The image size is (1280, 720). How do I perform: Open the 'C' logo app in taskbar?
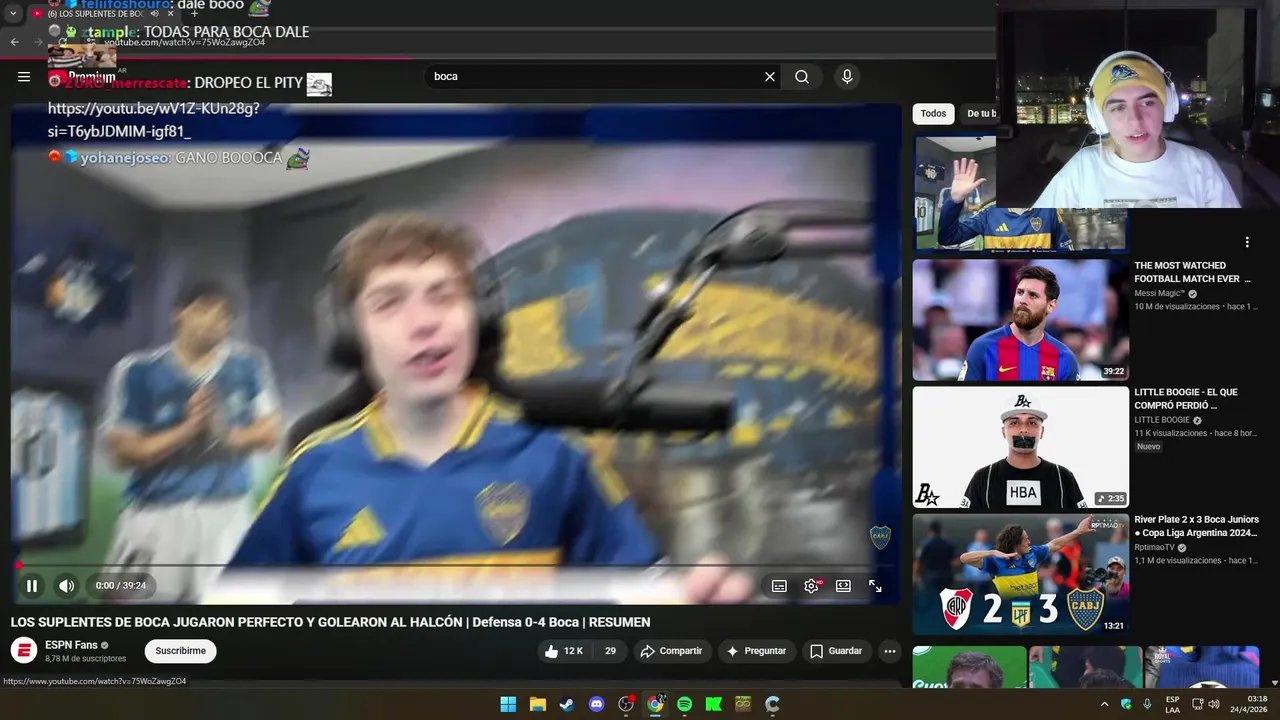point(772,704)
